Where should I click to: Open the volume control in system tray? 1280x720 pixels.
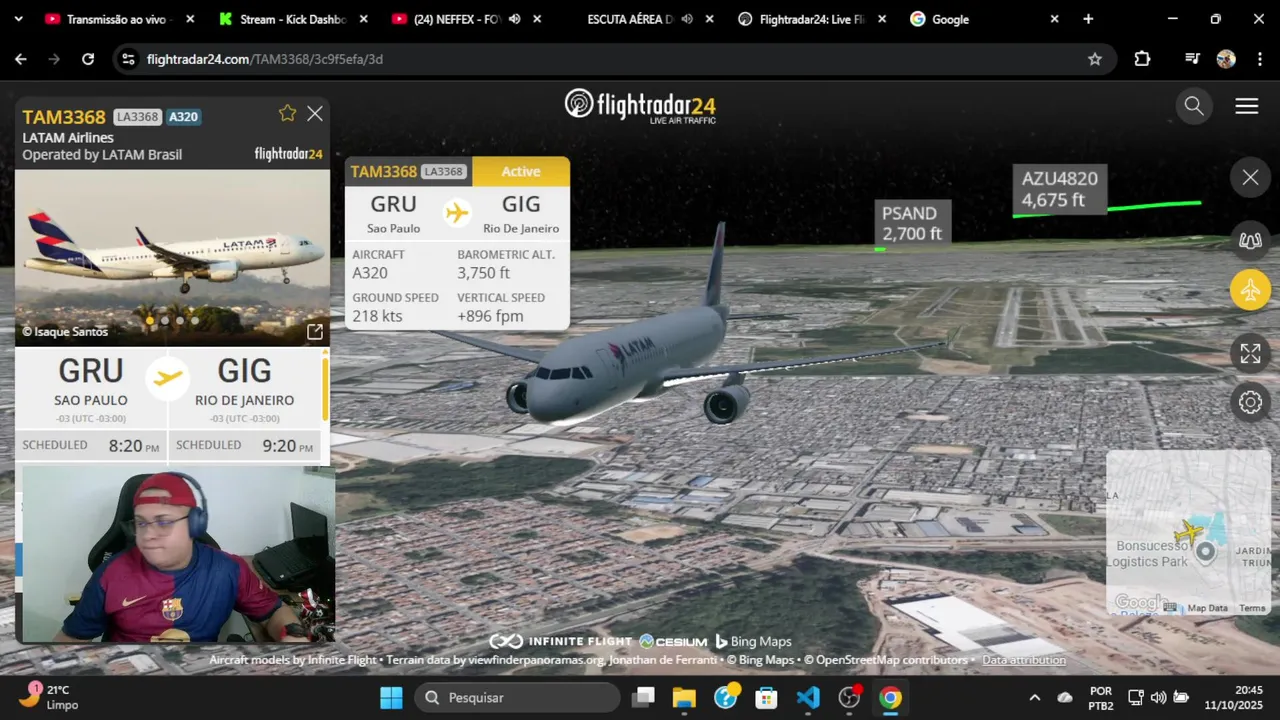[1158, 697]
